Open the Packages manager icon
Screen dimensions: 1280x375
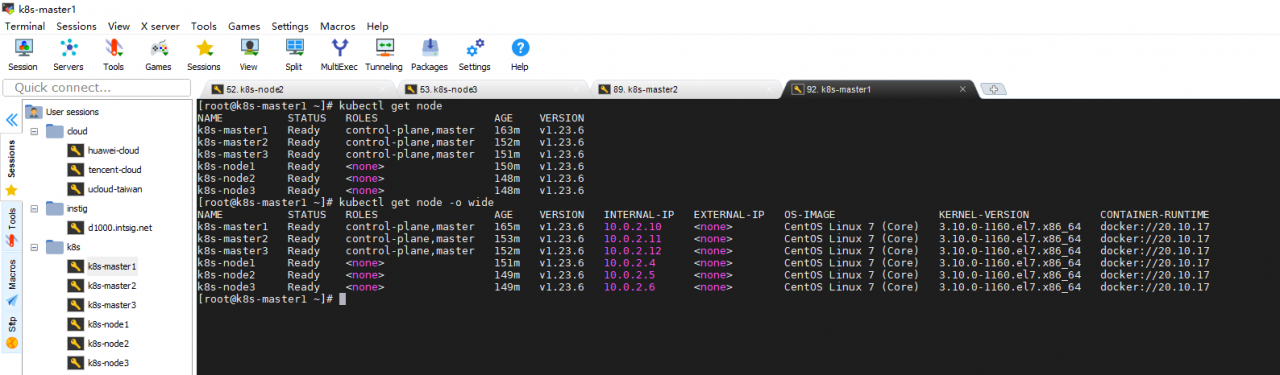[x=429, y=54]
